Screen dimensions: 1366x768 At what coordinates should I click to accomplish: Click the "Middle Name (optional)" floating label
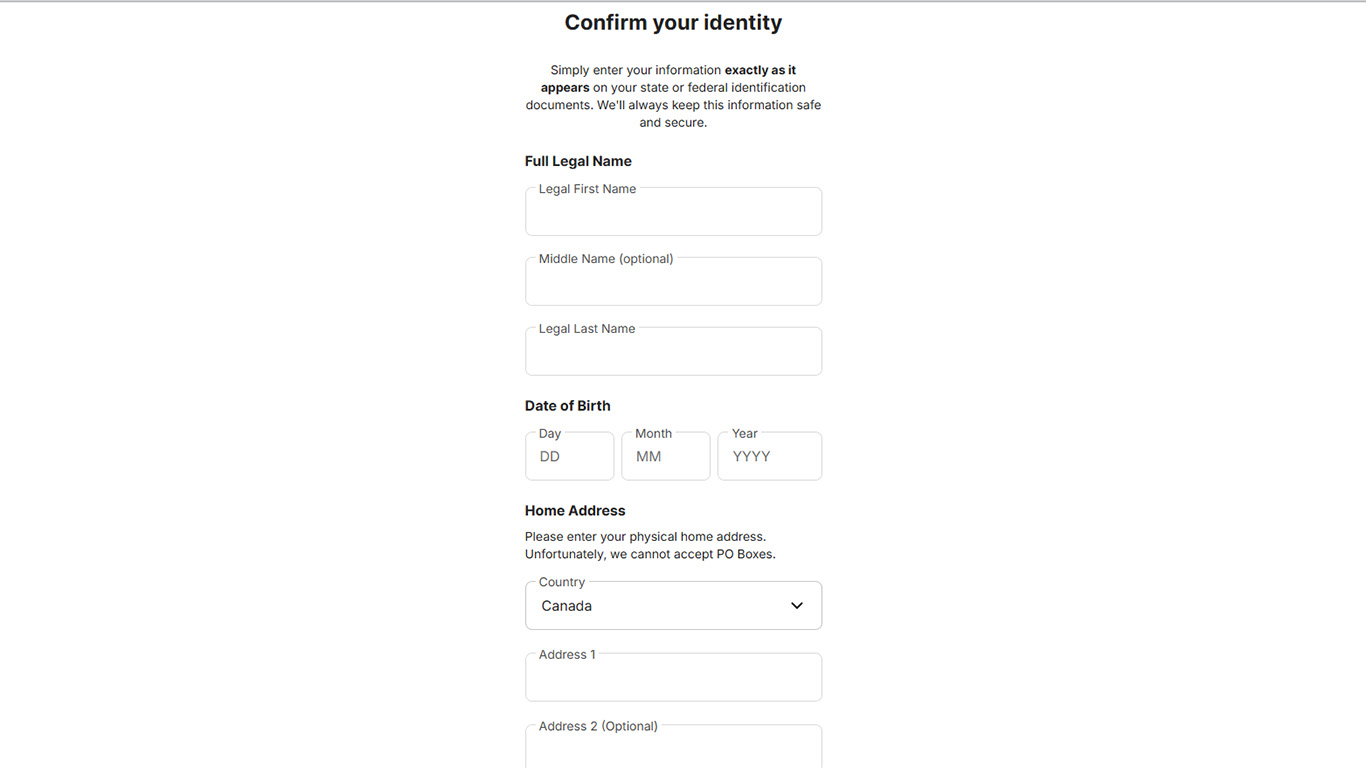point(606,259)
